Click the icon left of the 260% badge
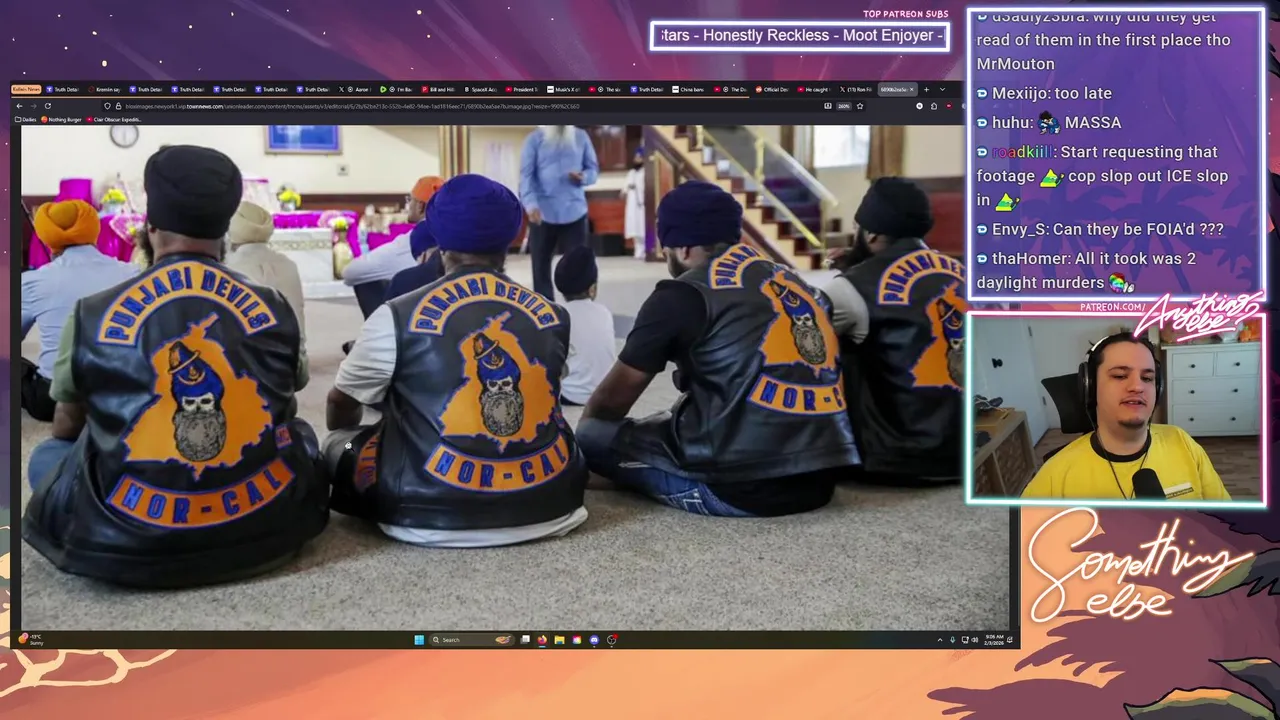This screenshot has width=1280, height=720. (828, 106)
